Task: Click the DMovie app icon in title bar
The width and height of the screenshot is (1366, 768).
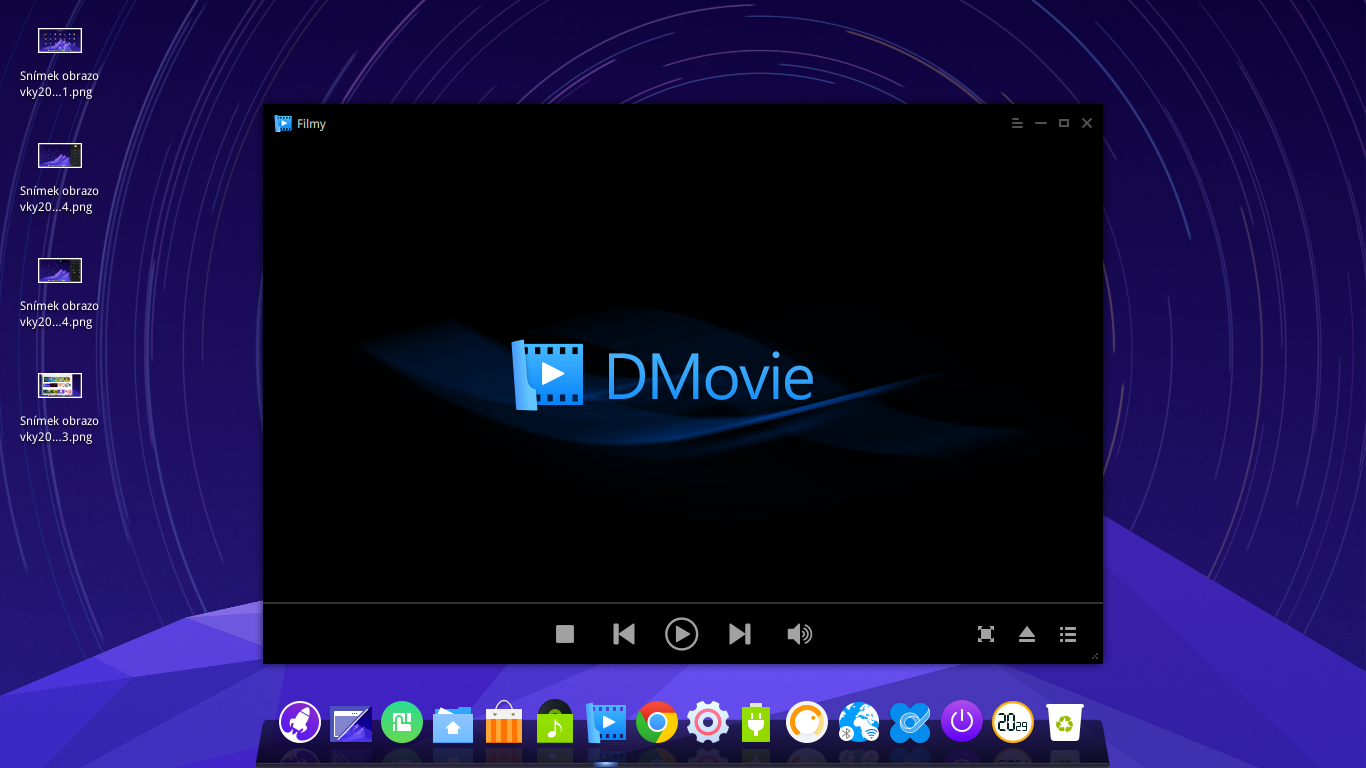Action: (283, 123)
